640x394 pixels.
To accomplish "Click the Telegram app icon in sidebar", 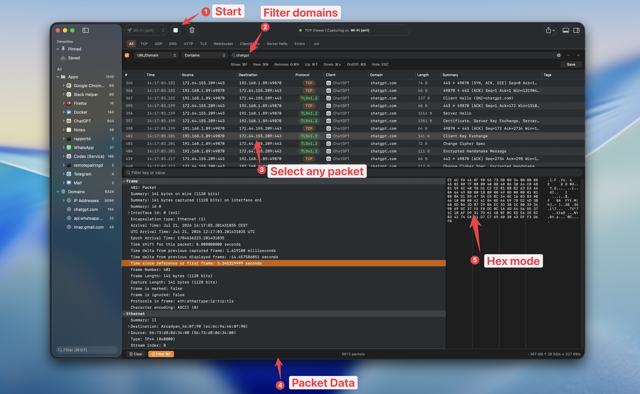I will (x=69, y=174).
